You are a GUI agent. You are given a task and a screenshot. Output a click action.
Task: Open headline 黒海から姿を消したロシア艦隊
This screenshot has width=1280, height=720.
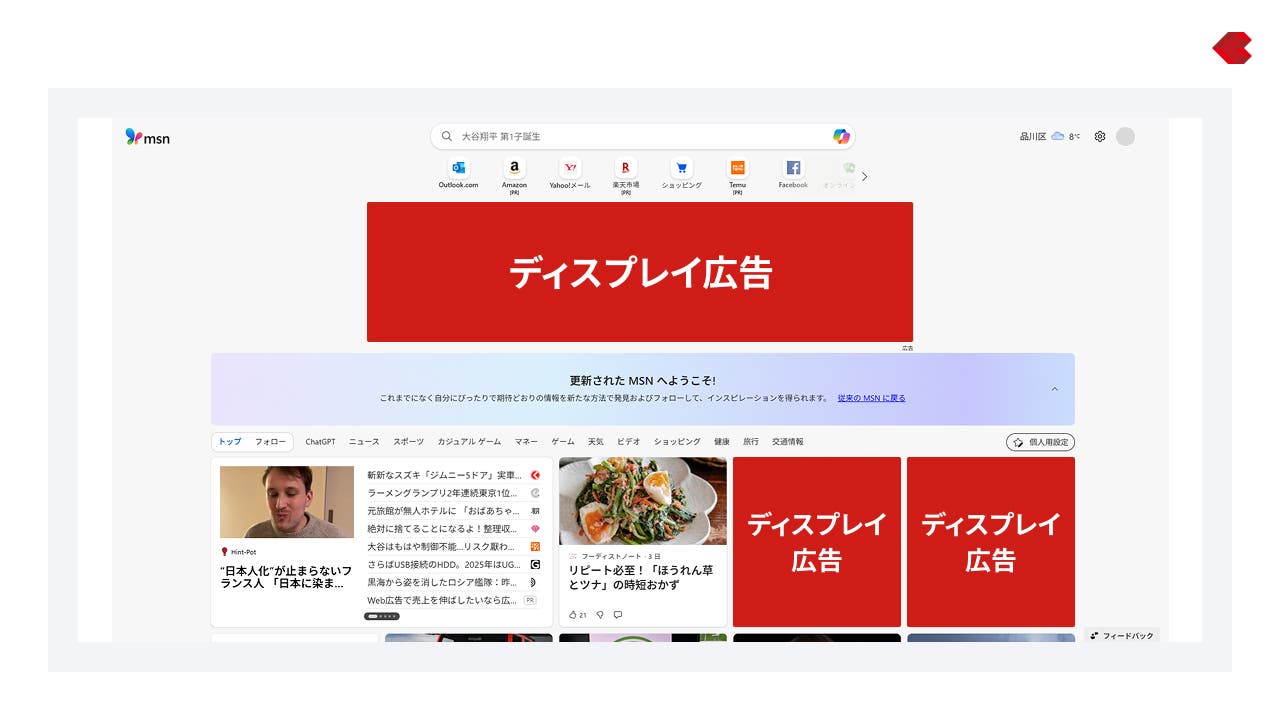coord(442,582)
